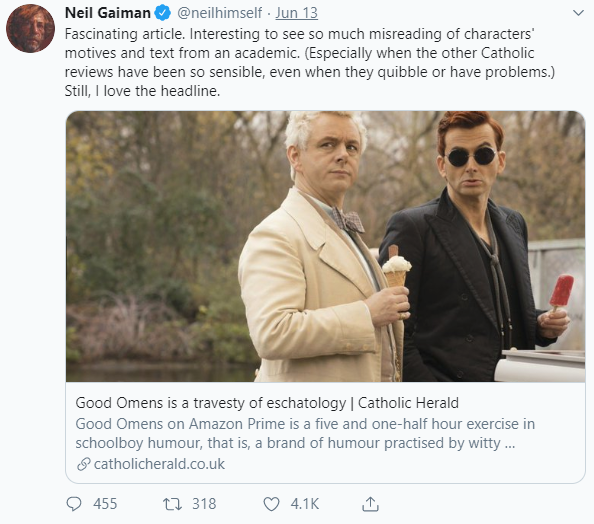Image resolution: width=594 pixels, height=524 pixels.
Task: Click the 'Still, I love the headline' line
Action: coord(142,91)
